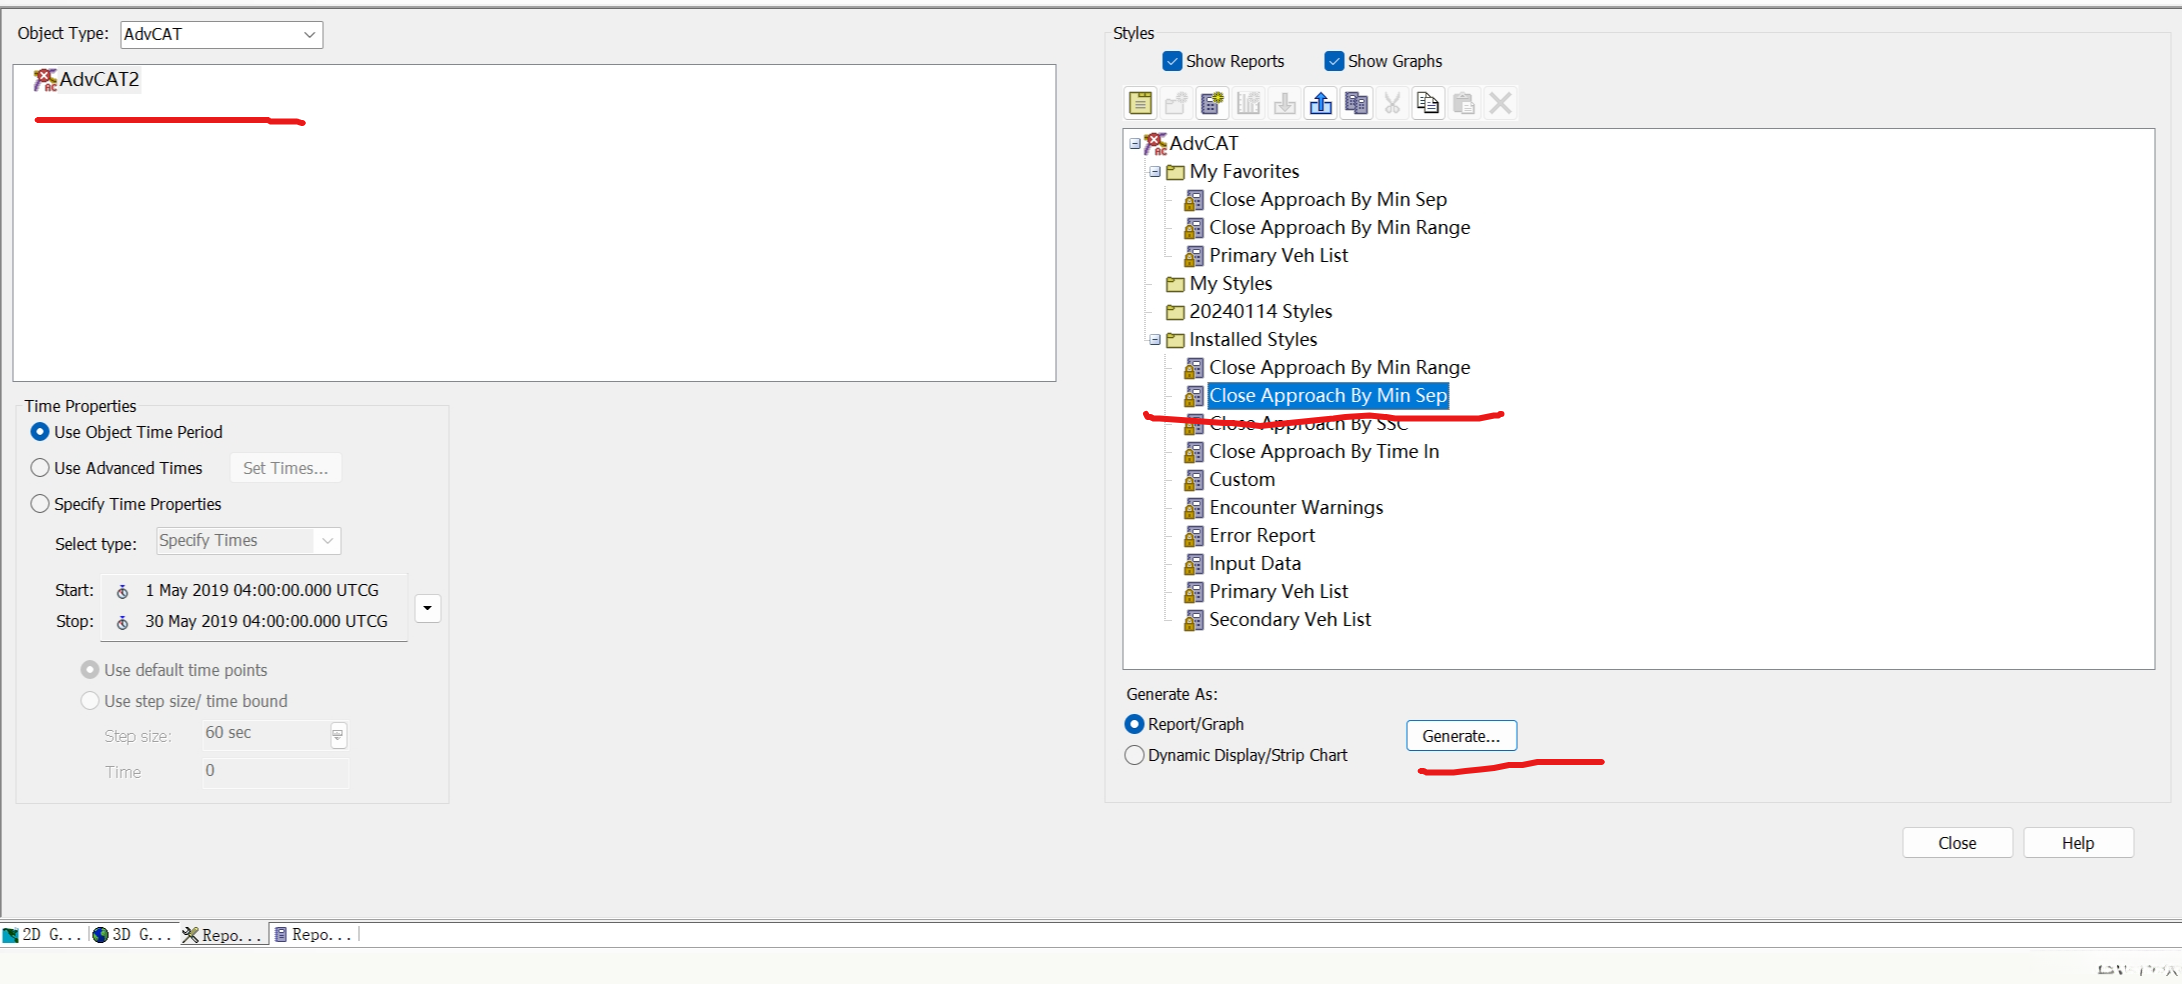Choose Dynamic Display/Strip Chart option

1134,755
